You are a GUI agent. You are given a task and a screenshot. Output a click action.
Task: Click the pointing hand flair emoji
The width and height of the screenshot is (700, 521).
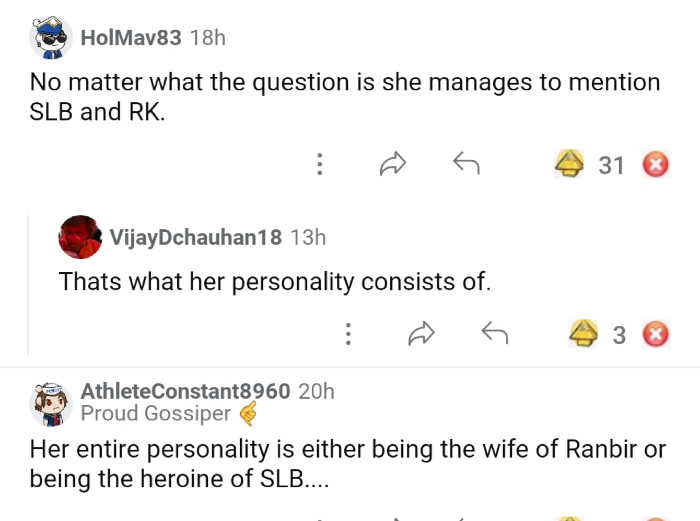248,413
